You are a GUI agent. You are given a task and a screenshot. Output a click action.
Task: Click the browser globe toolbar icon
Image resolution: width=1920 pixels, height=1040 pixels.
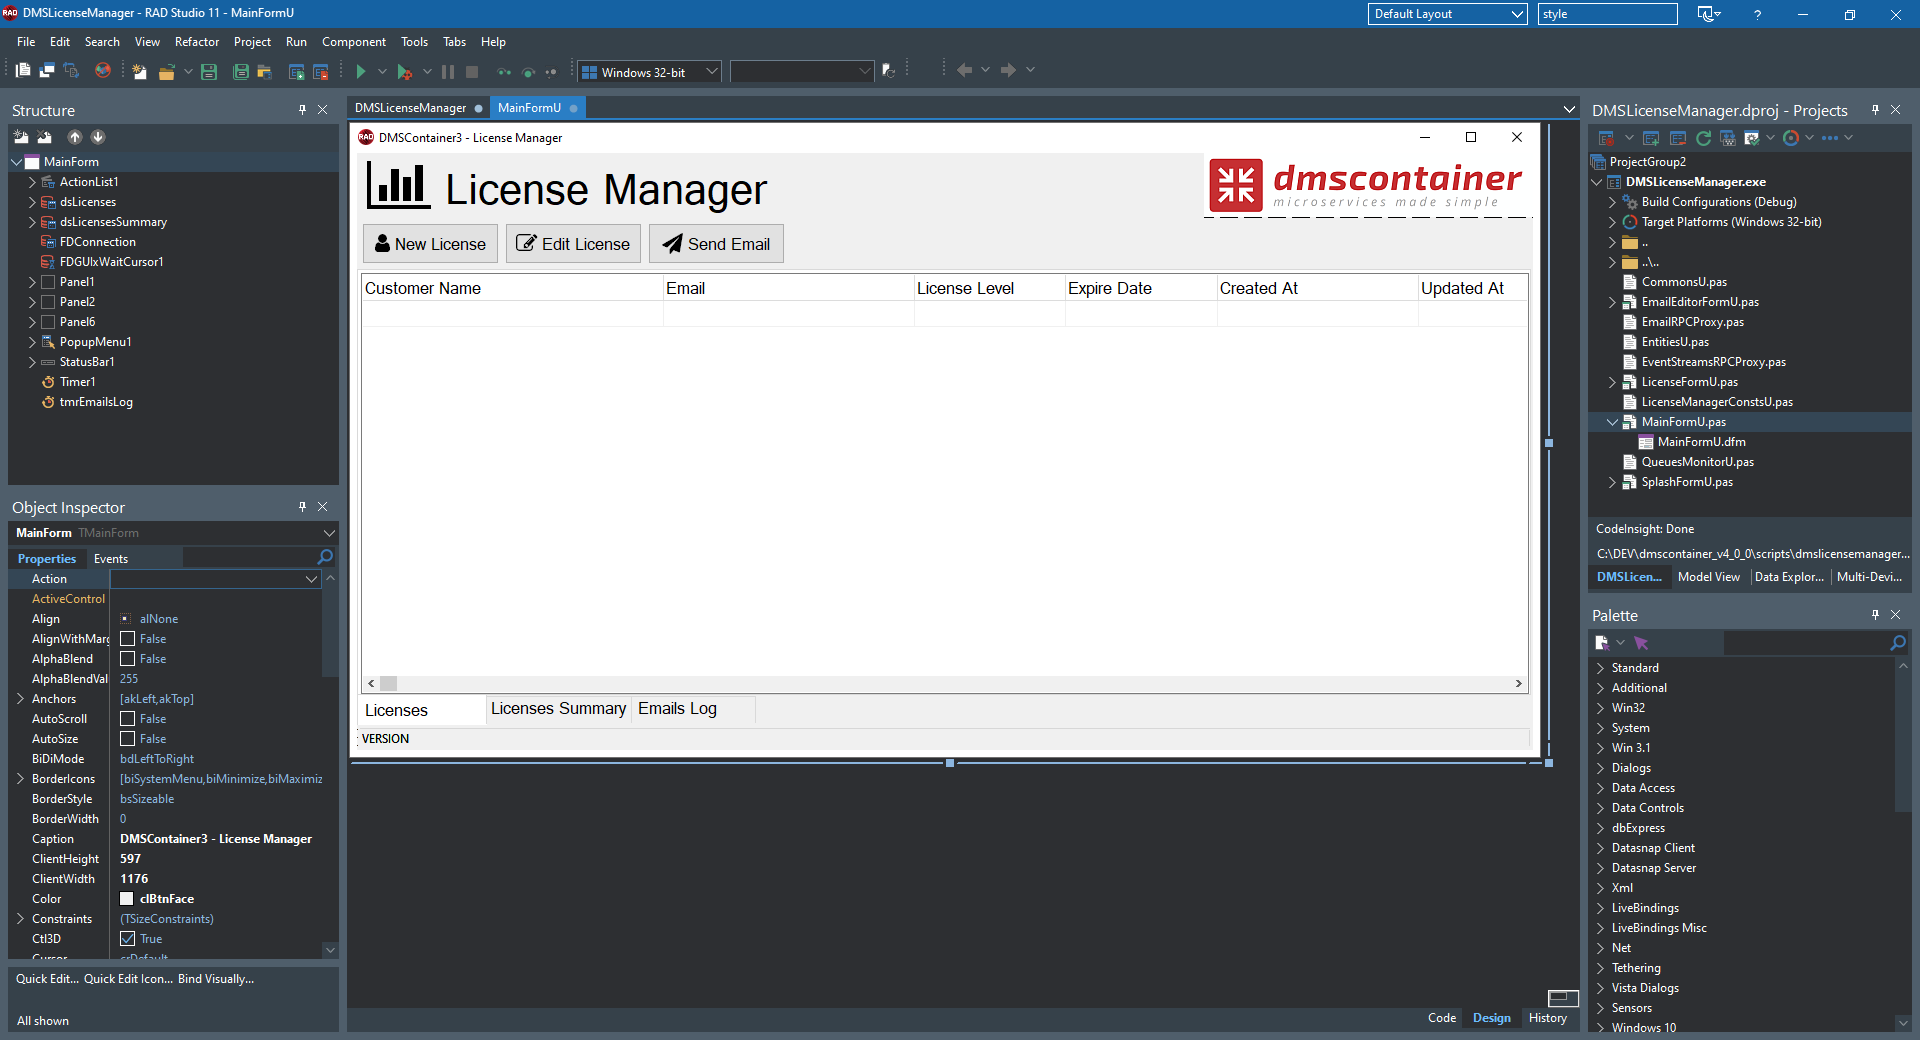[x=102, y=71]
